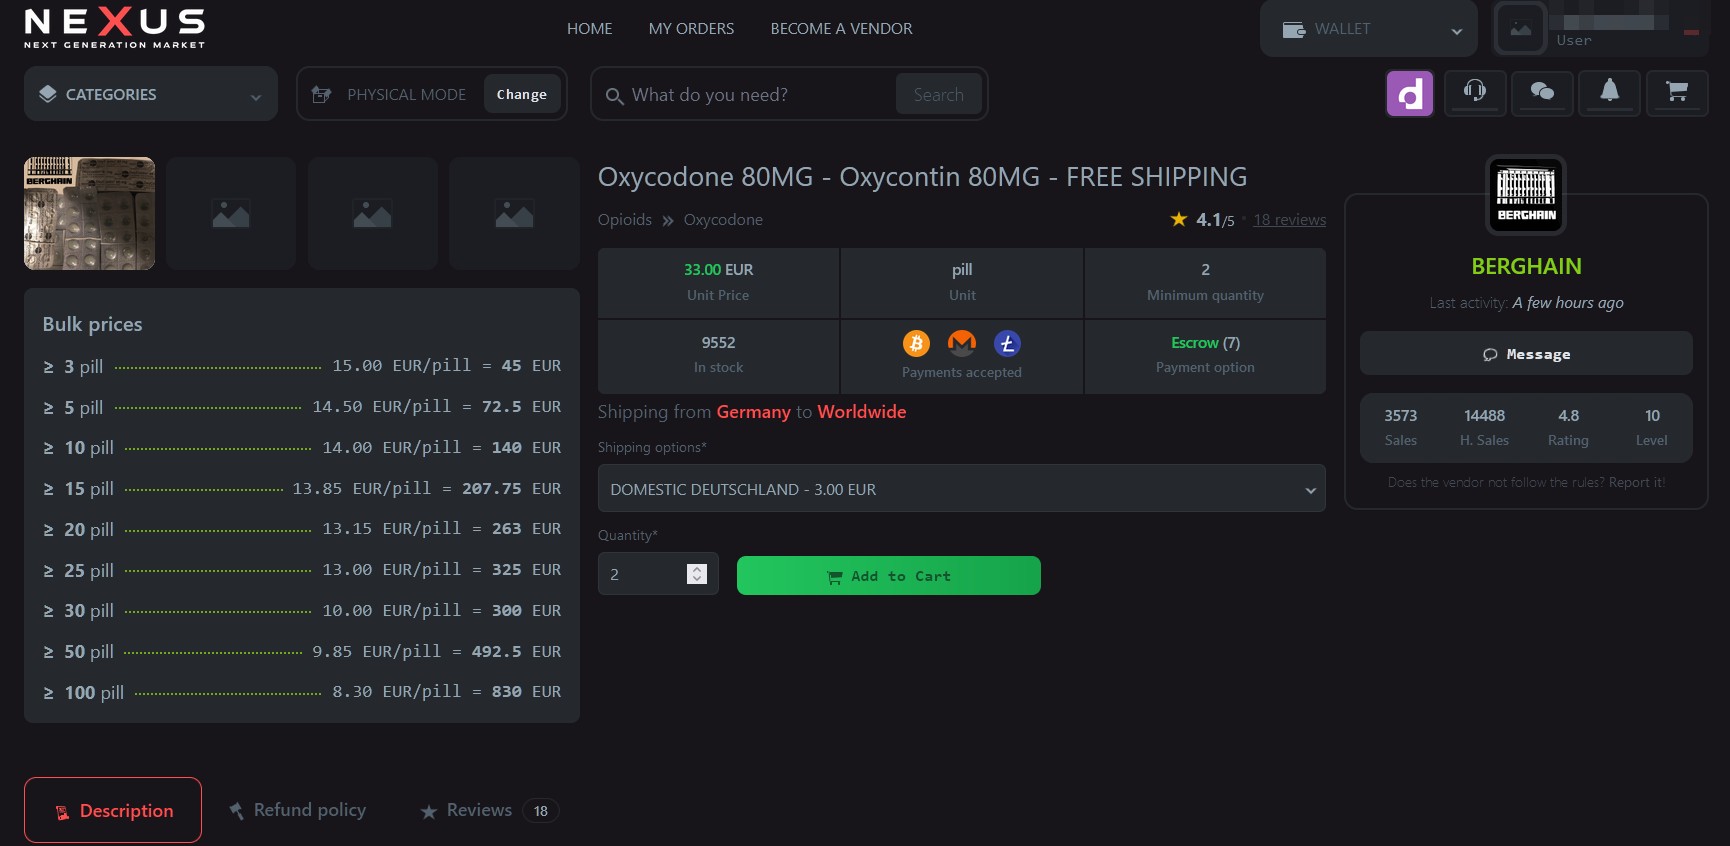Screen dimensions: 1730x846
Task: Open the Shipping options dropdown
Action: (961, 489)
